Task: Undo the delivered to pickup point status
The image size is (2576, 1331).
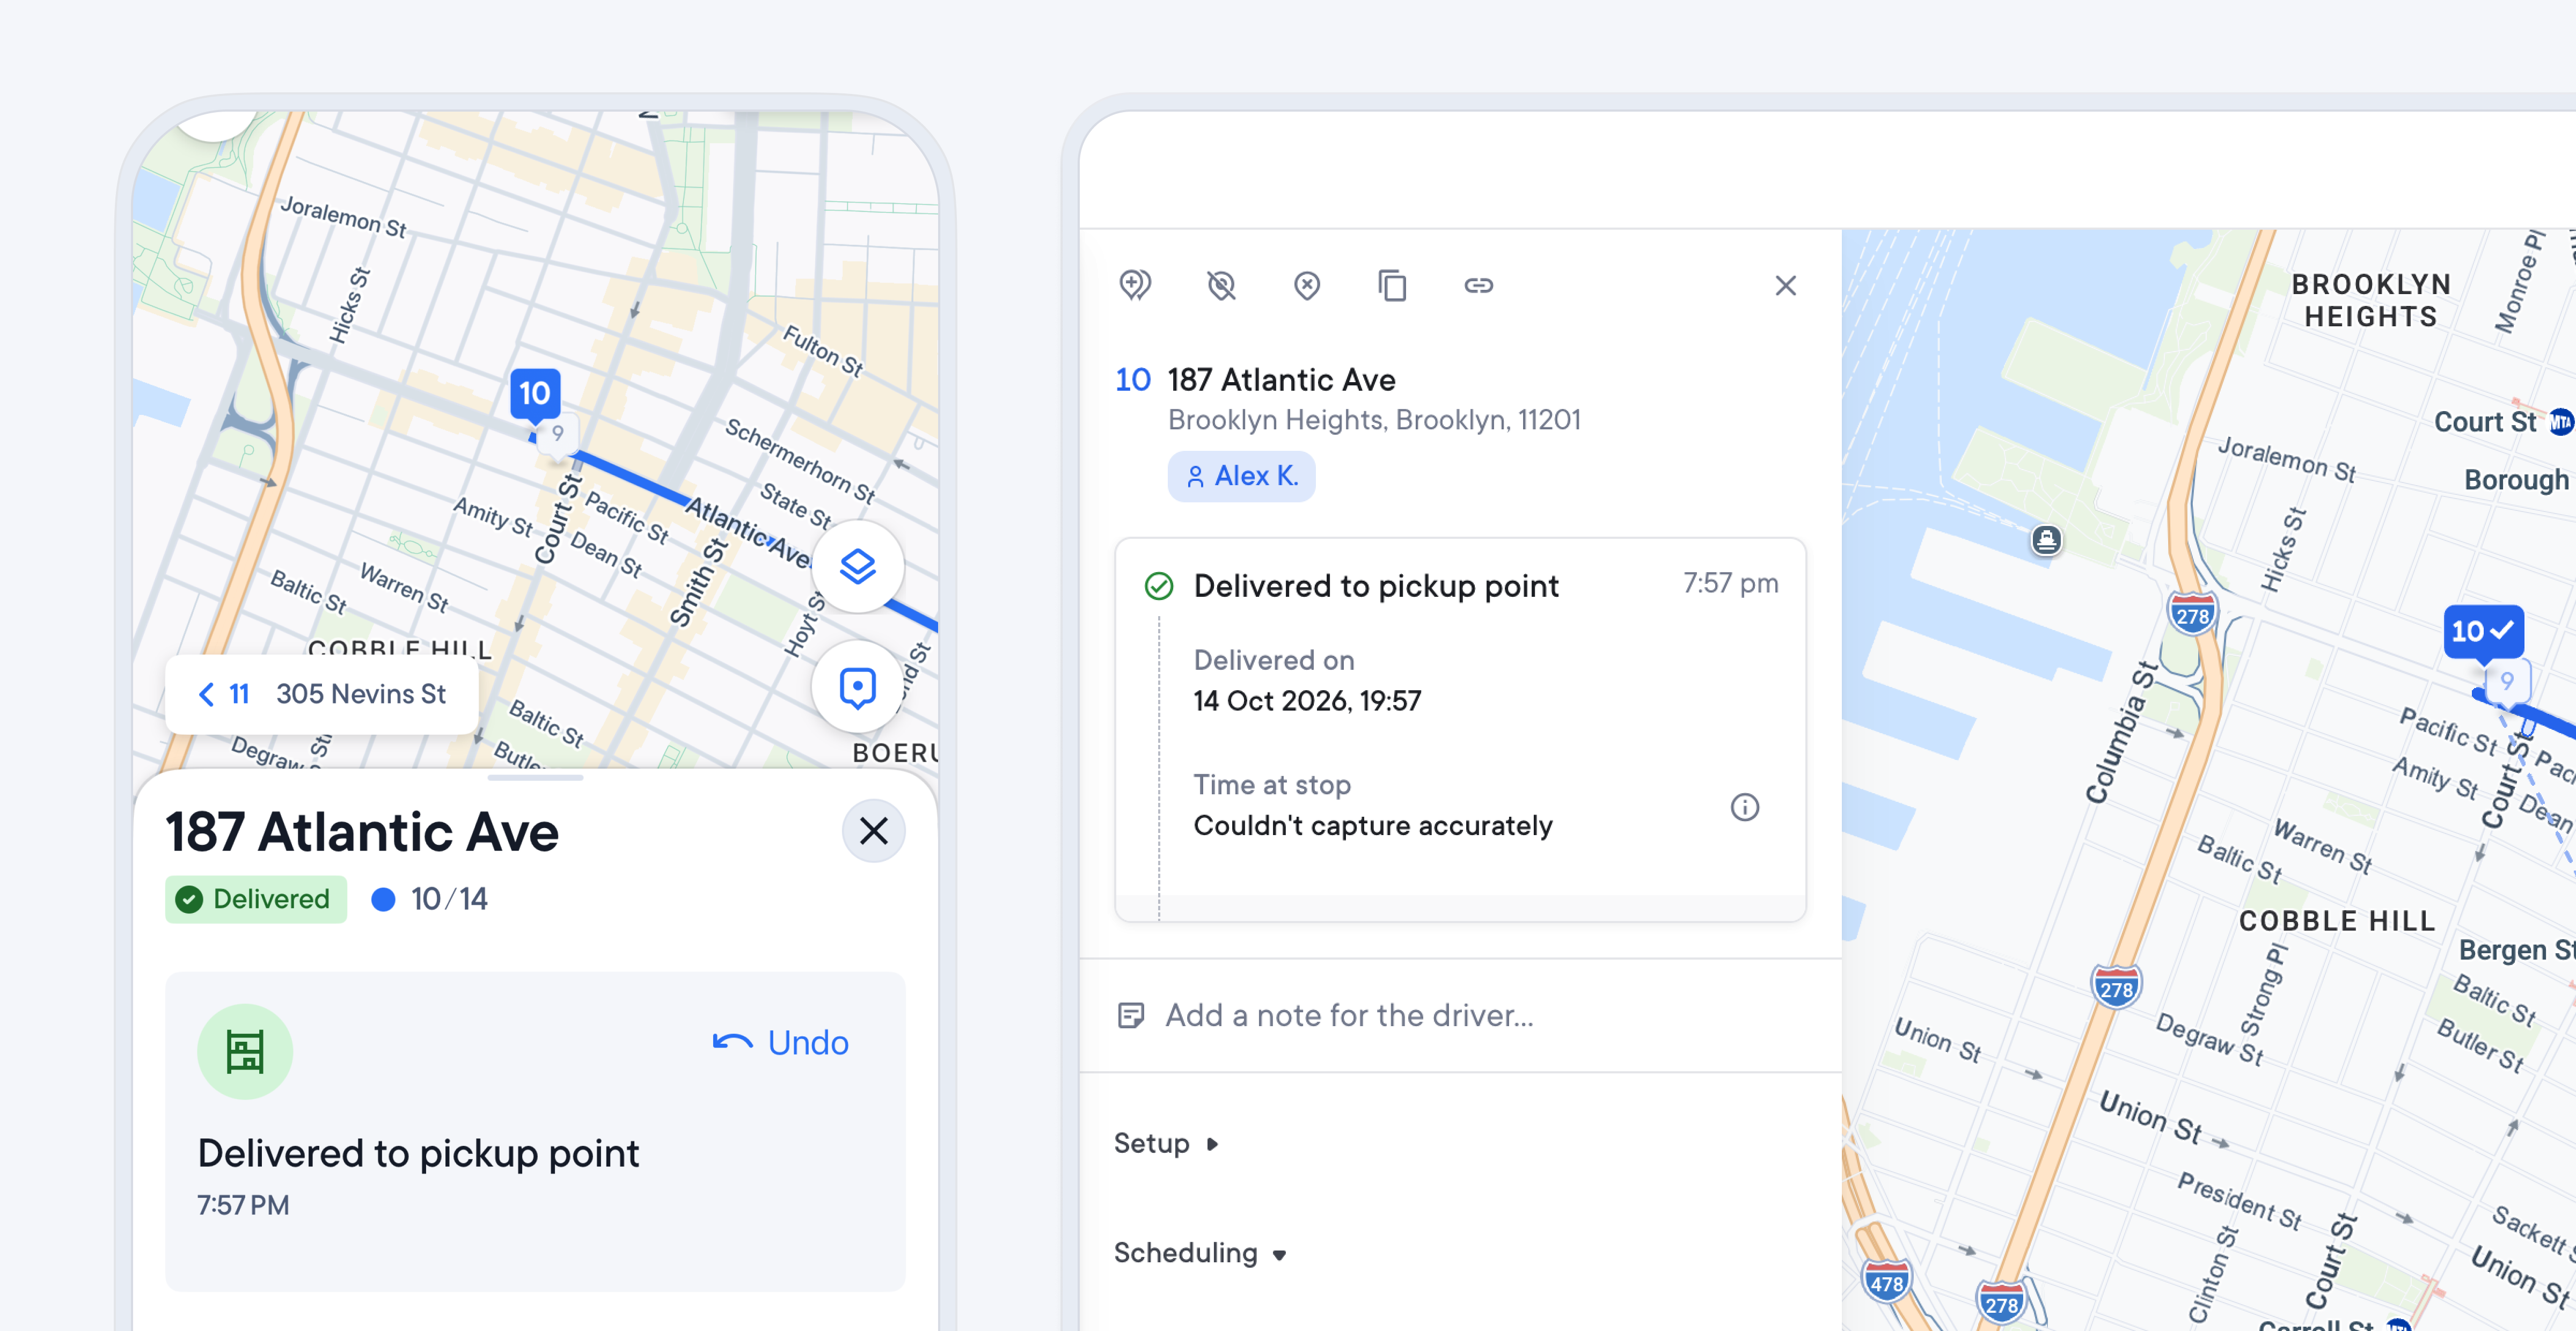Action: coord(780,1042)
